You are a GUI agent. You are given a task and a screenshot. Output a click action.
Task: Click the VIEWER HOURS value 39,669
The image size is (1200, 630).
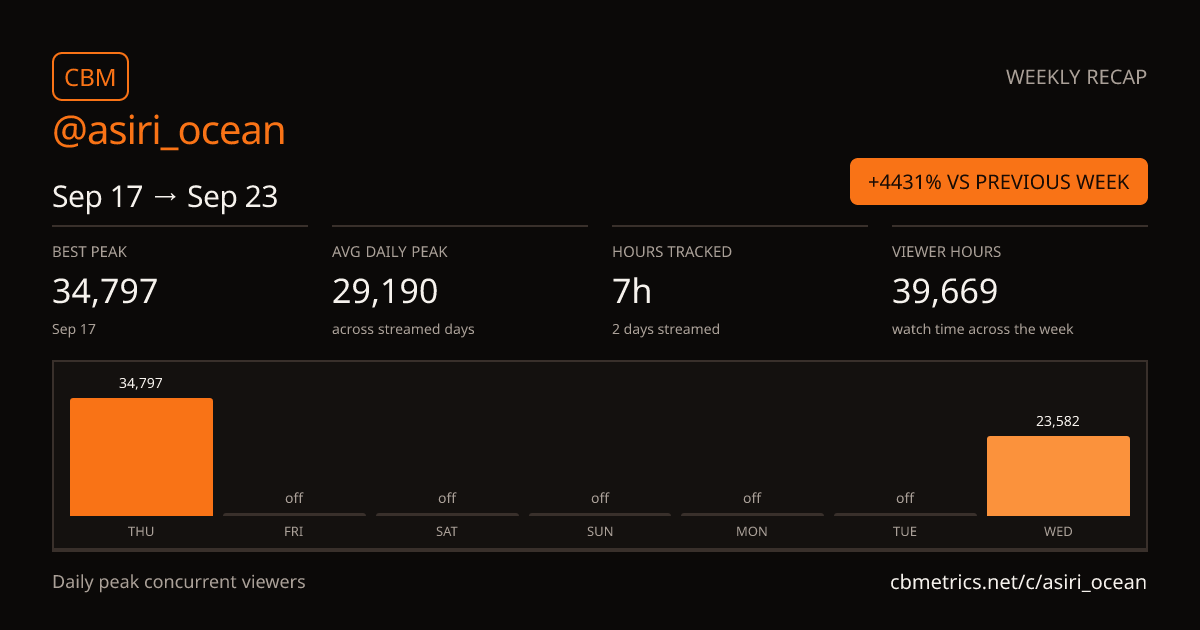945,291
